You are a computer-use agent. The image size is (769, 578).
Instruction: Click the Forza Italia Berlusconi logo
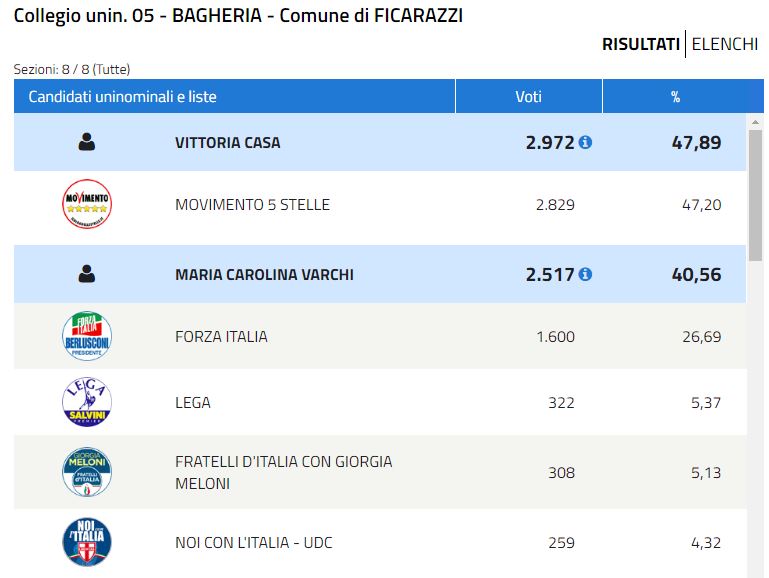point(87,336)
